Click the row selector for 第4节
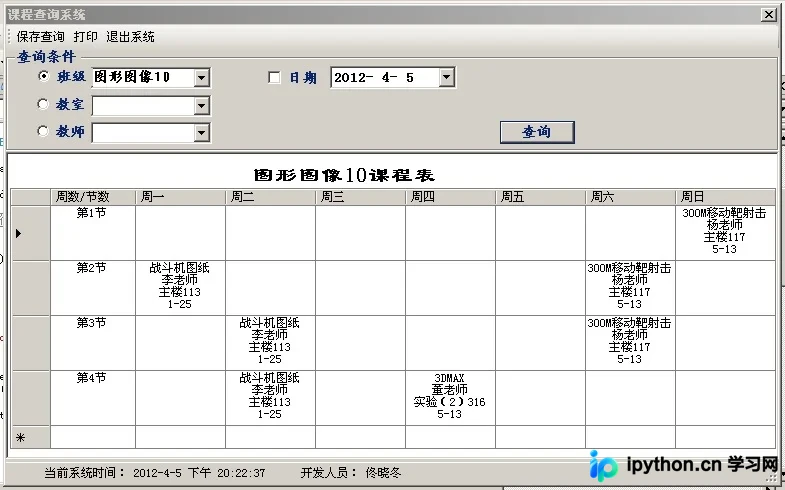Screen dimensions: 785x490 click(x=30, y=398)
